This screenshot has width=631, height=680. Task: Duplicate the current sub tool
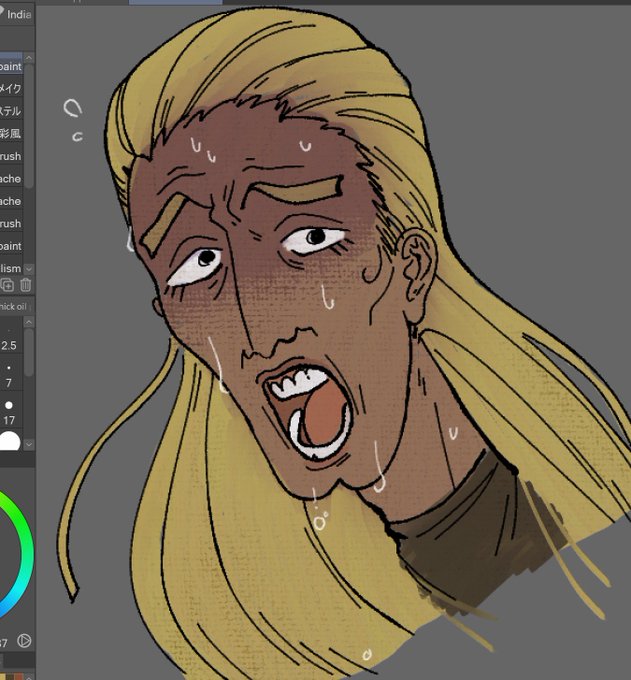[x=7, y=285]
